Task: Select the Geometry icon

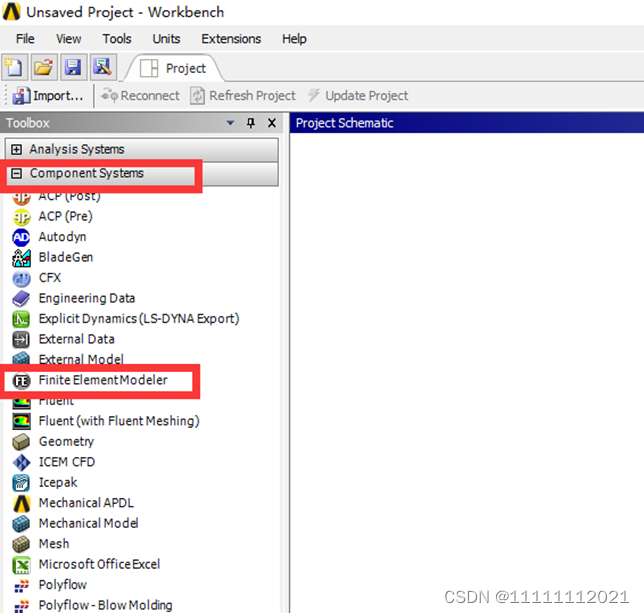Action: 21,442
